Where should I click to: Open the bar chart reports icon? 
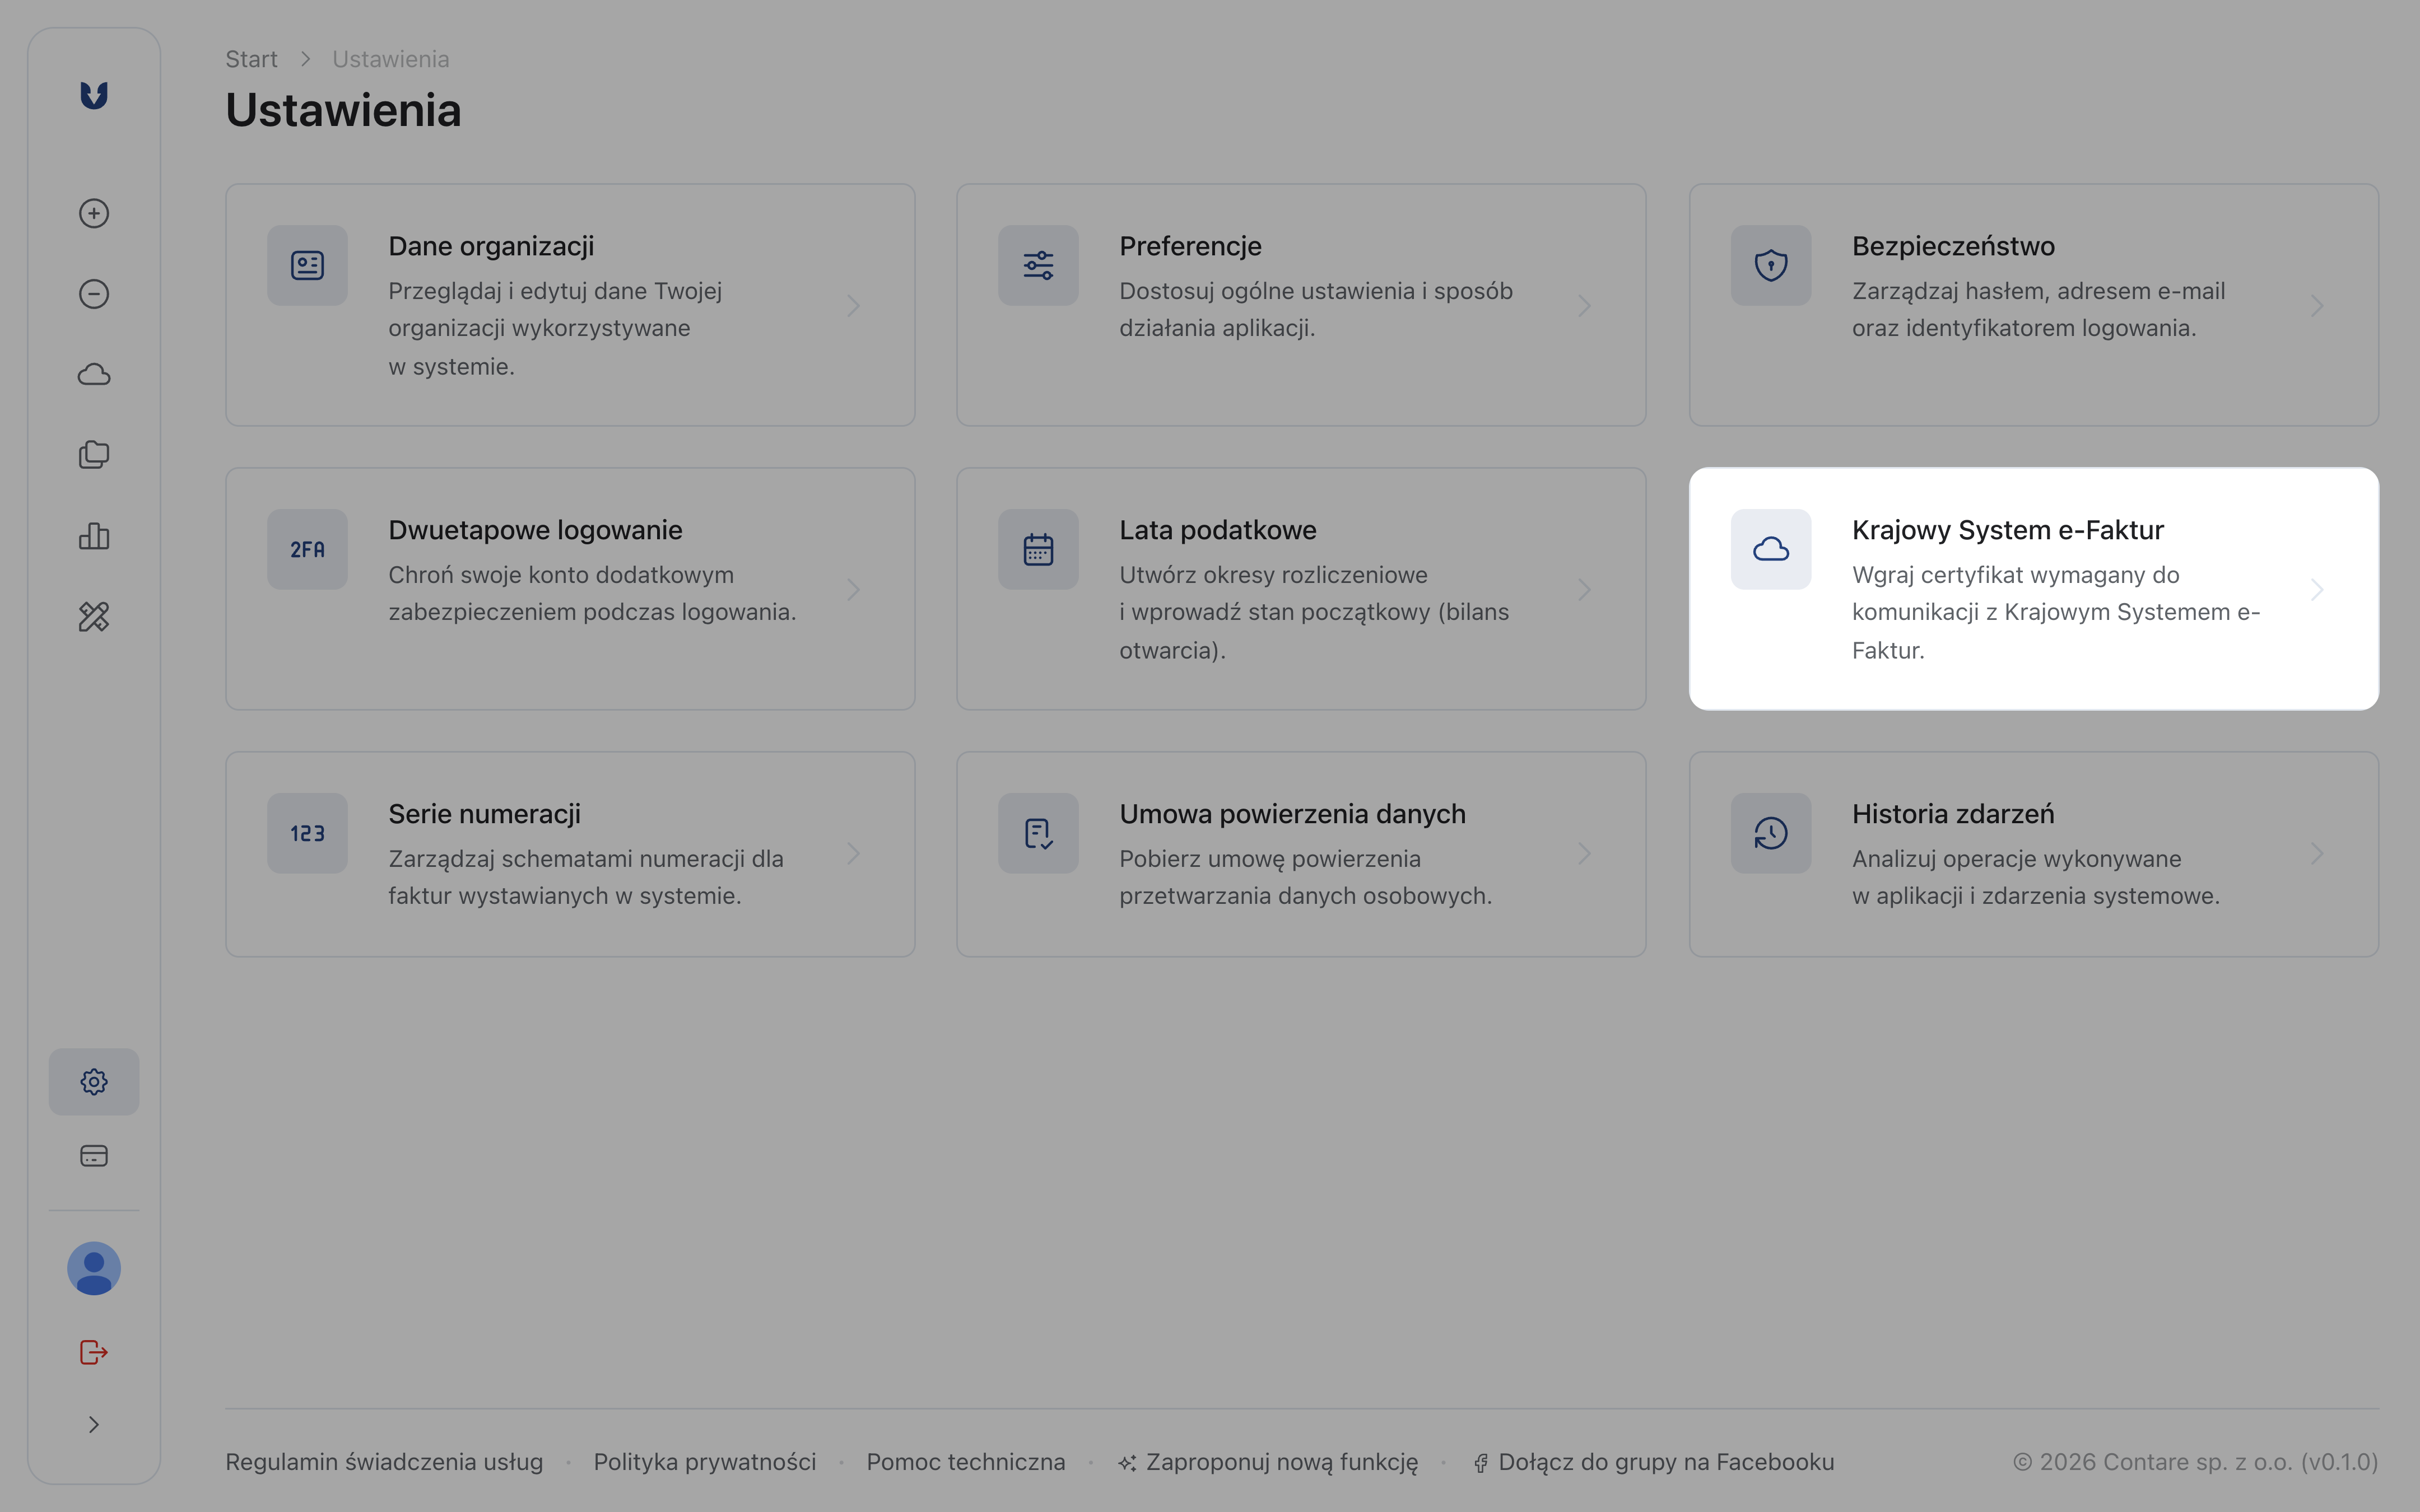(x=94, y=536)
